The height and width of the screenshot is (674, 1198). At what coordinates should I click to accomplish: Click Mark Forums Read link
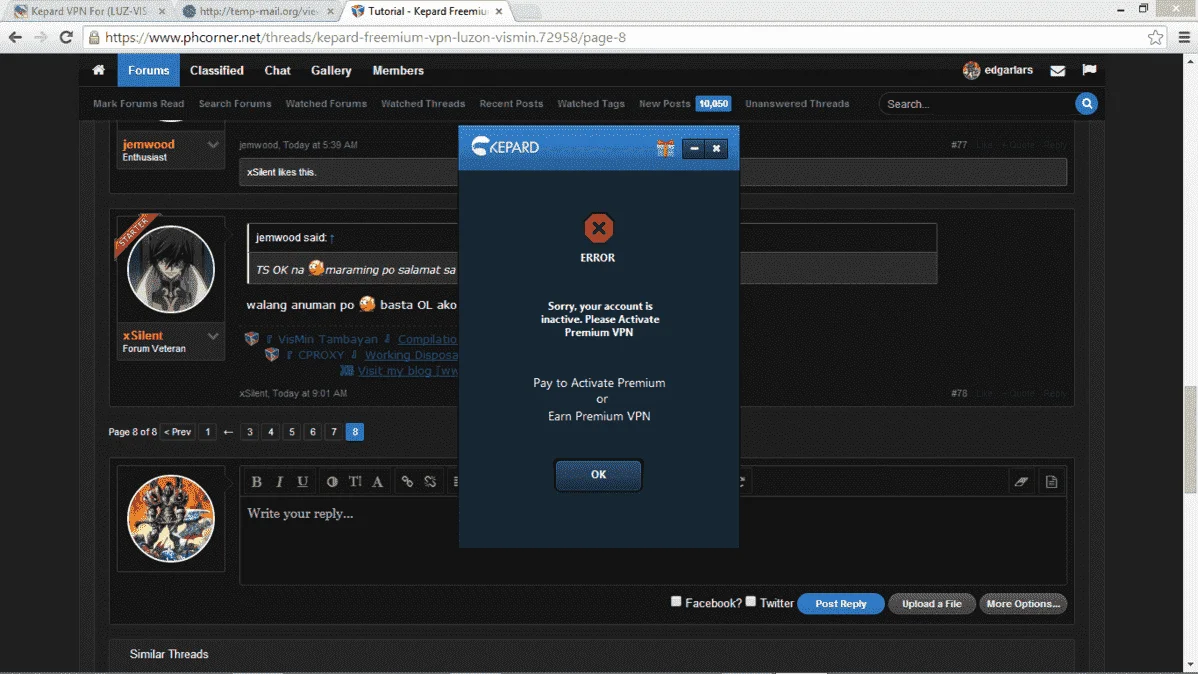(x=138, y=103)
